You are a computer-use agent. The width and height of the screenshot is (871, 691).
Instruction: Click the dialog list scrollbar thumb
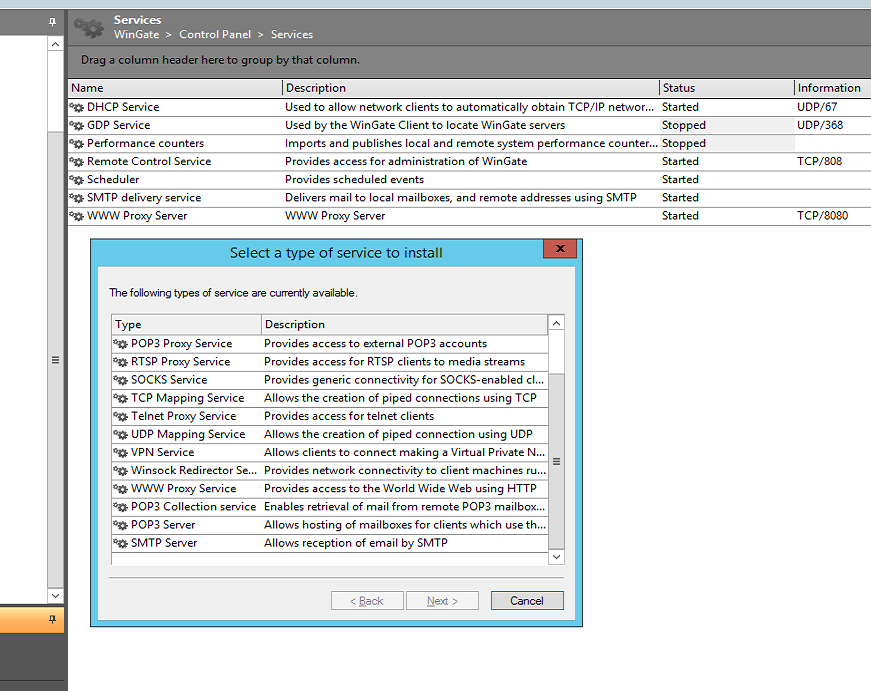(x=556, y=461)
